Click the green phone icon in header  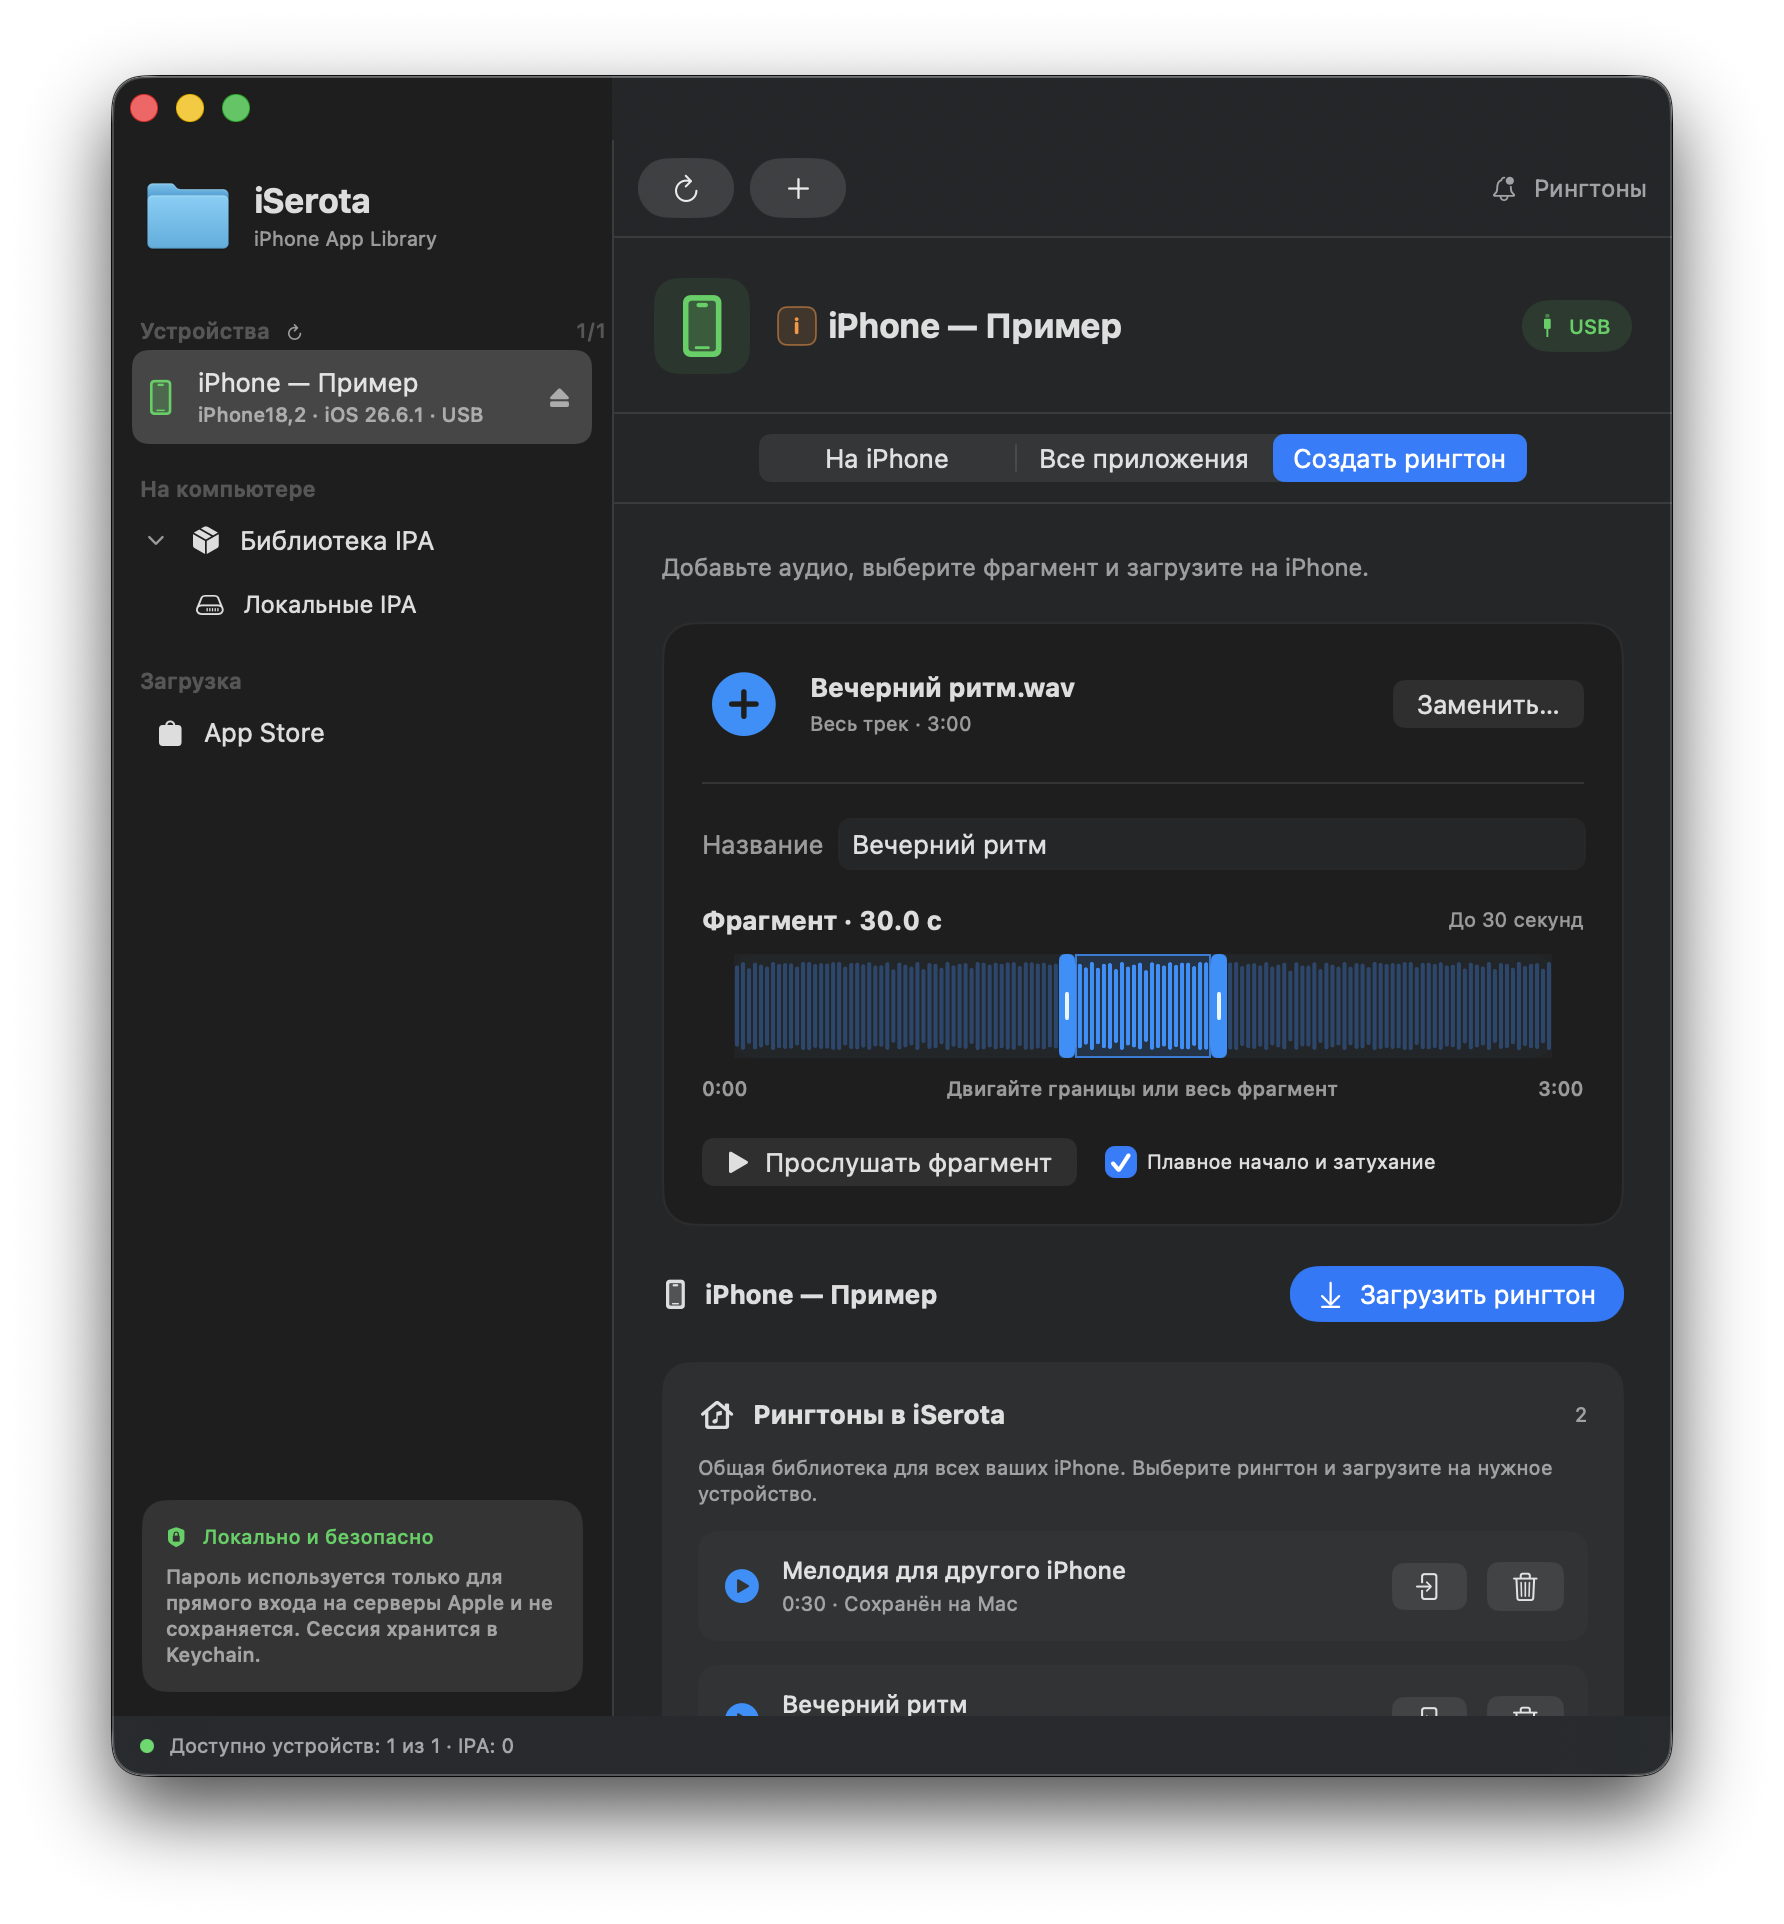point(702,326)
